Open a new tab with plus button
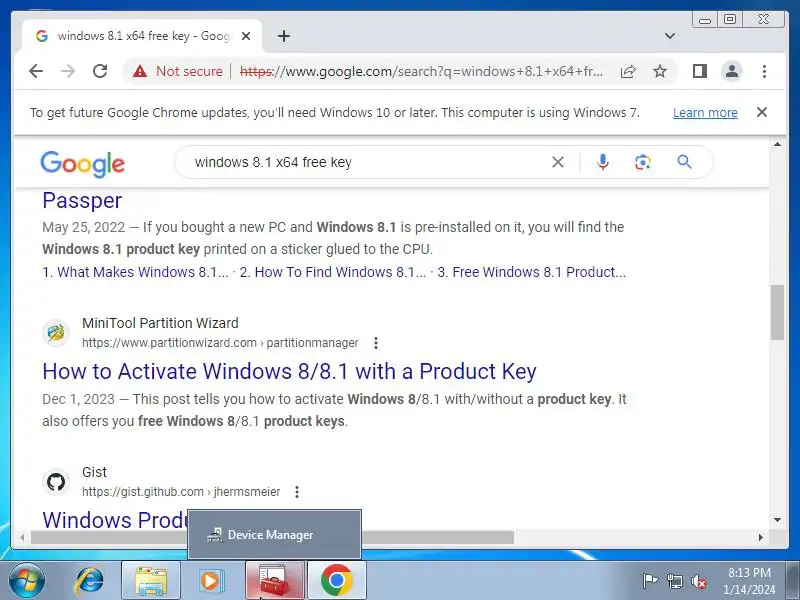The image size is (800, 600). tap(284, 36)
